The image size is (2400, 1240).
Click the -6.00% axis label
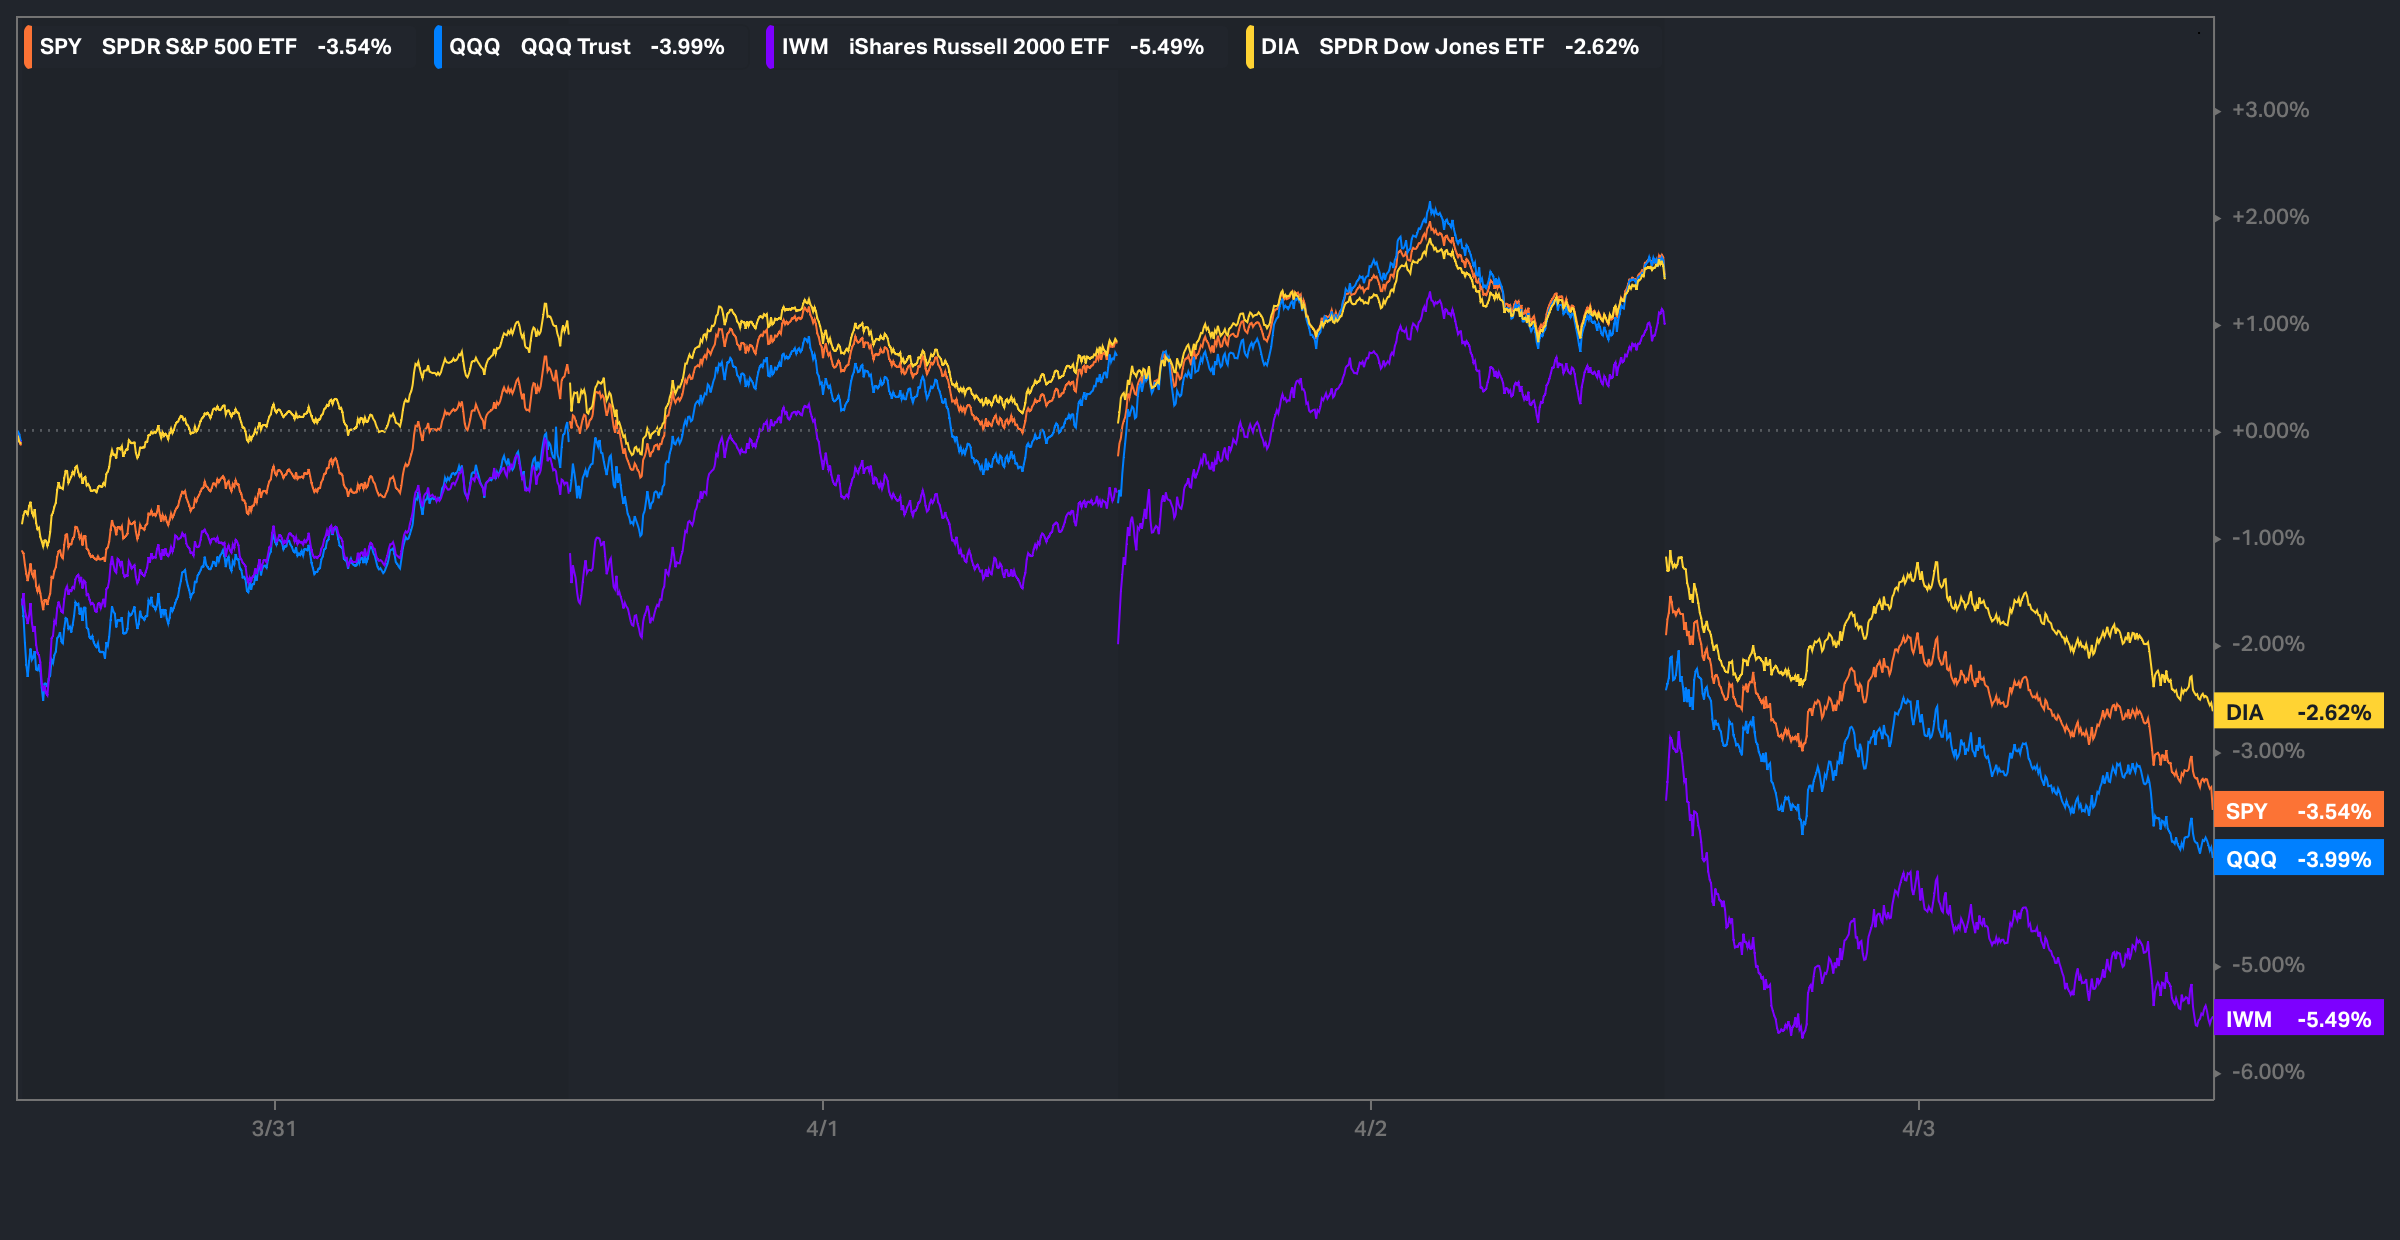pyautogui.click(x=2268, y=1072)
